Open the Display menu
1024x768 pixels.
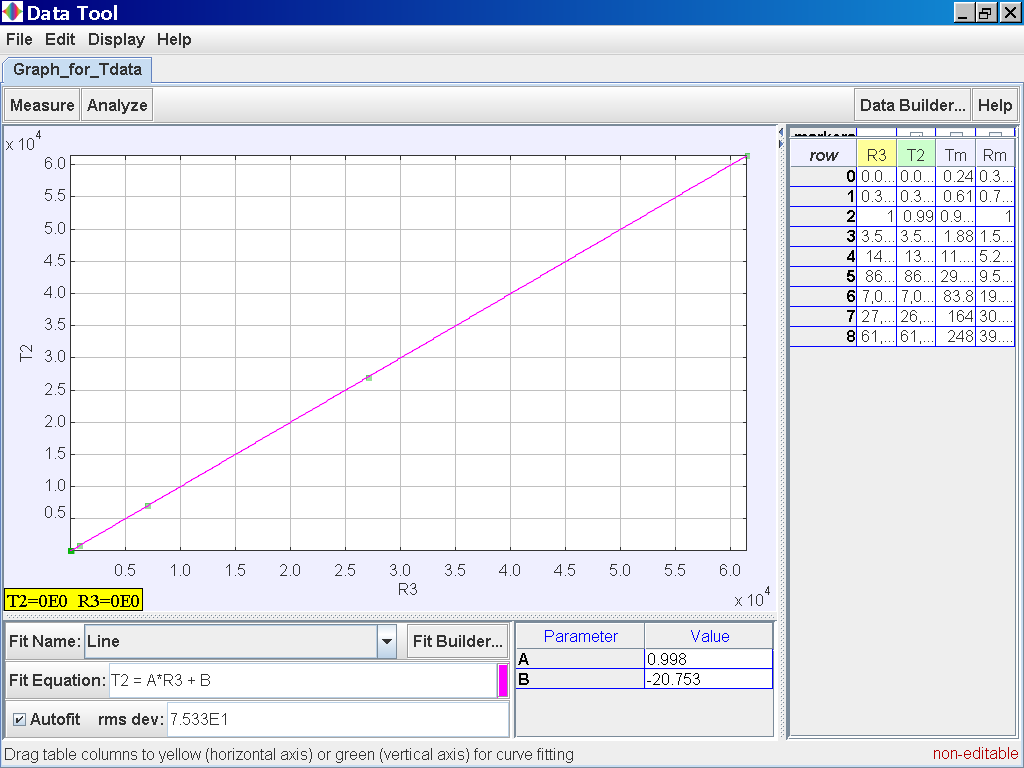116,40
